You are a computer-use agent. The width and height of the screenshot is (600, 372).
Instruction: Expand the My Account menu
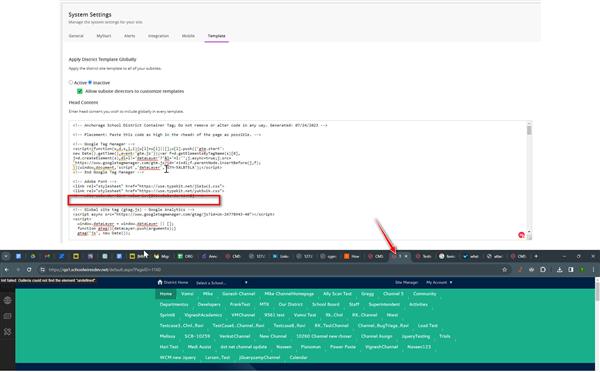[x=439, y=282]
